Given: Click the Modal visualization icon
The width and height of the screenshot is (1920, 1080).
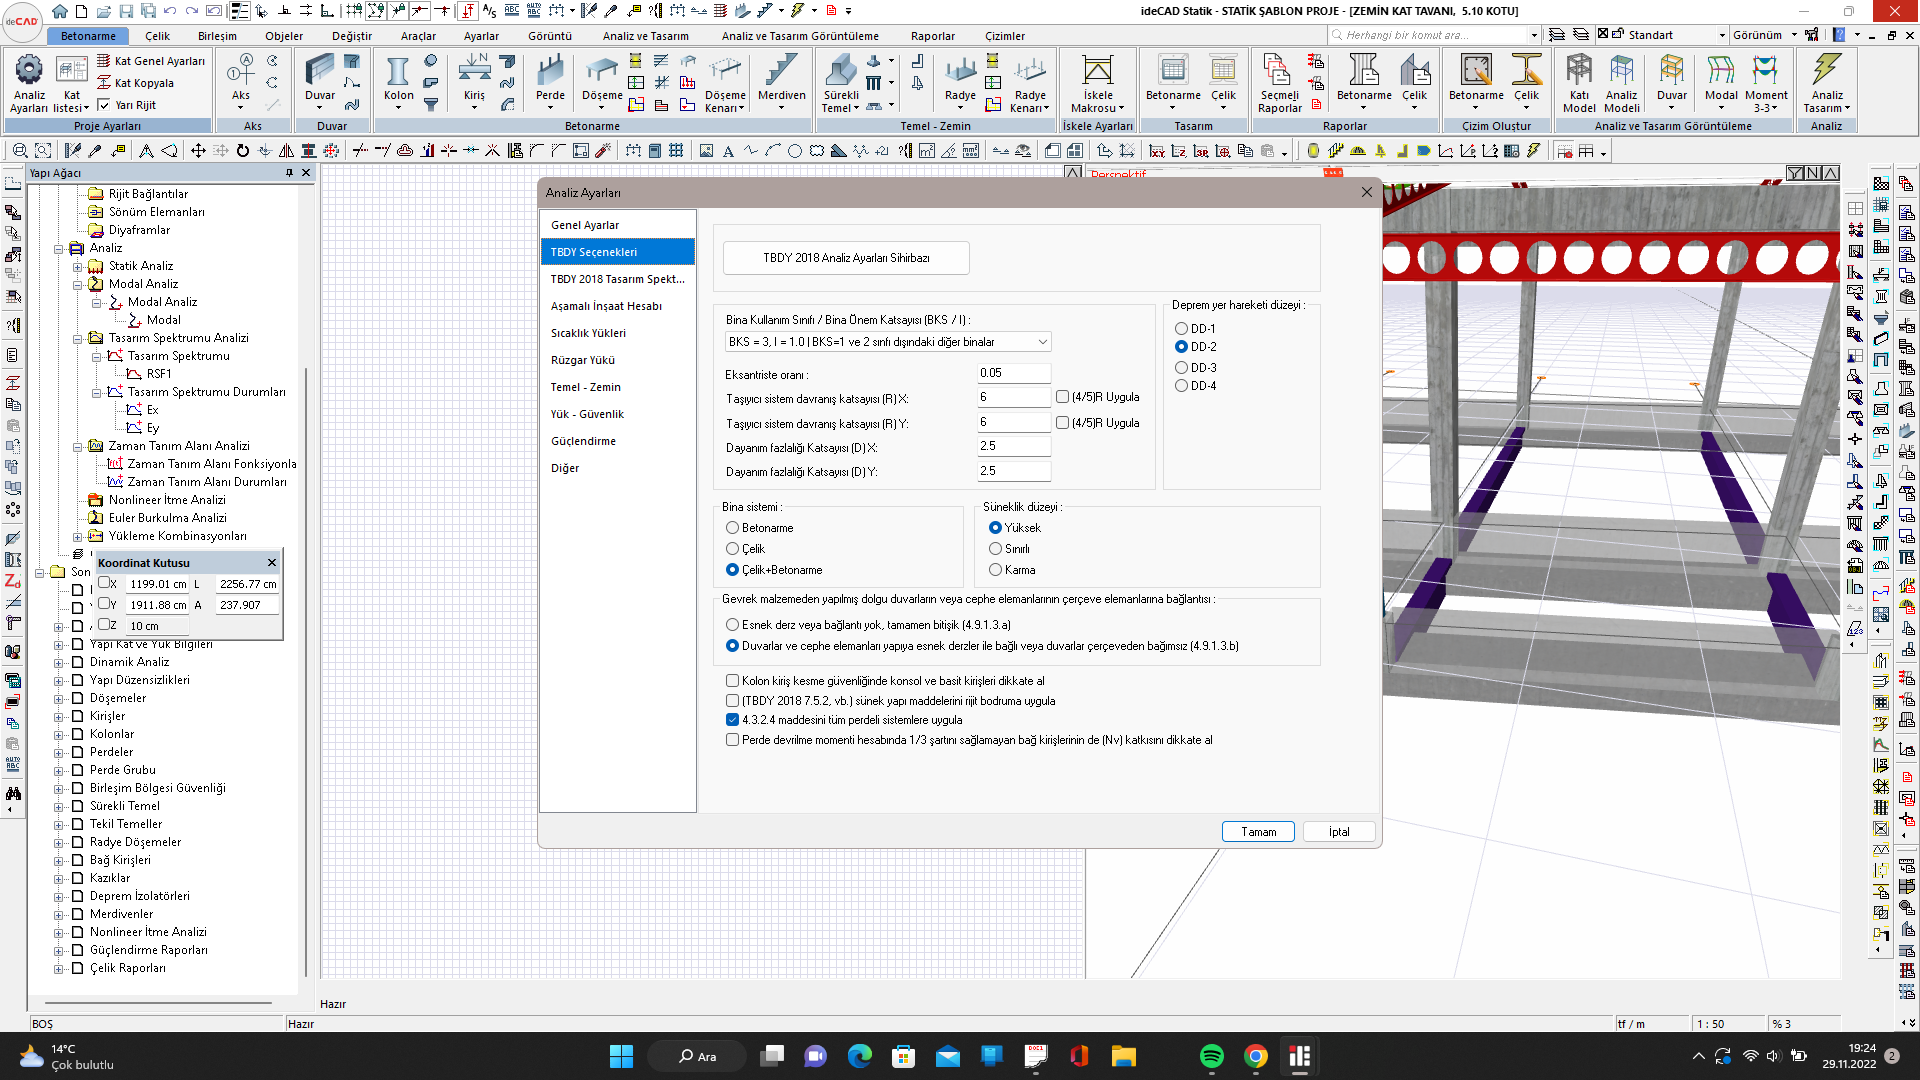Looking at the screenshot, I should tap(1721, 80).
